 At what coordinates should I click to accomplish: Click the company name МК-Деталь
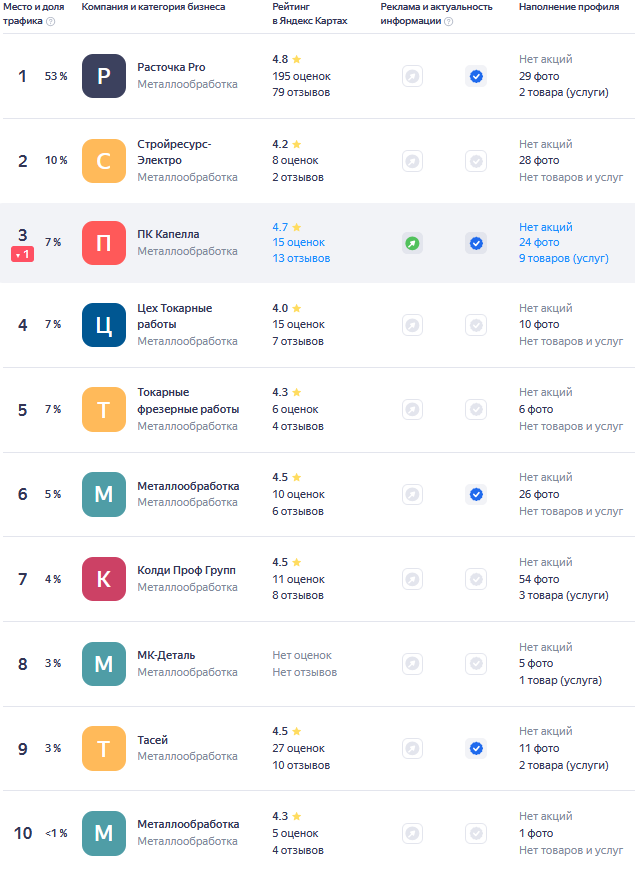pyautogui.click(x=166, y=655)
